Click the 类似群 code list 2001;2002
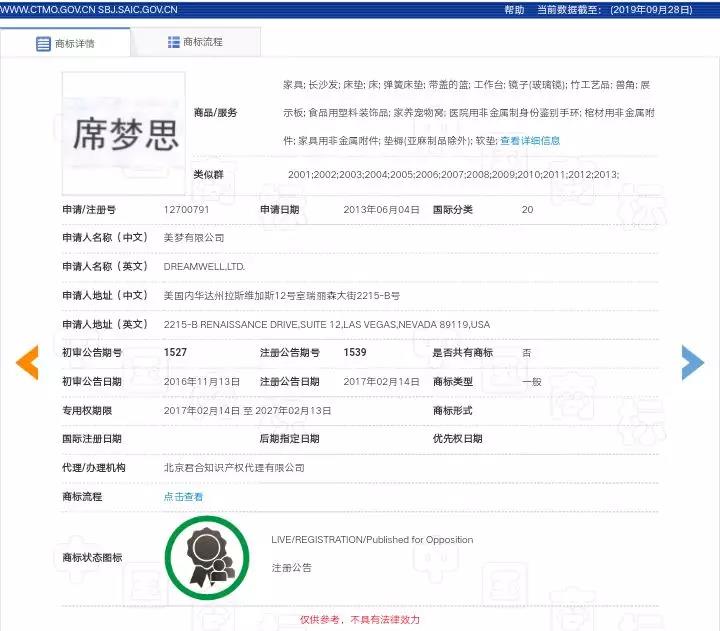This screenshot has height=631, width=720. [x=453, y=175]
